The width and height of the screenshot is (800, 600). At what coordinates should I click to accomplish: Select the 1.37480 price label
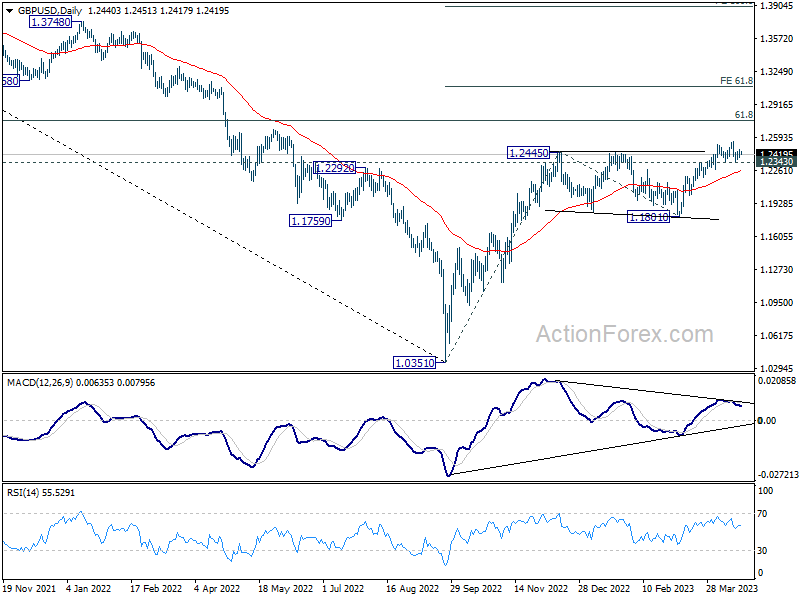50,22
